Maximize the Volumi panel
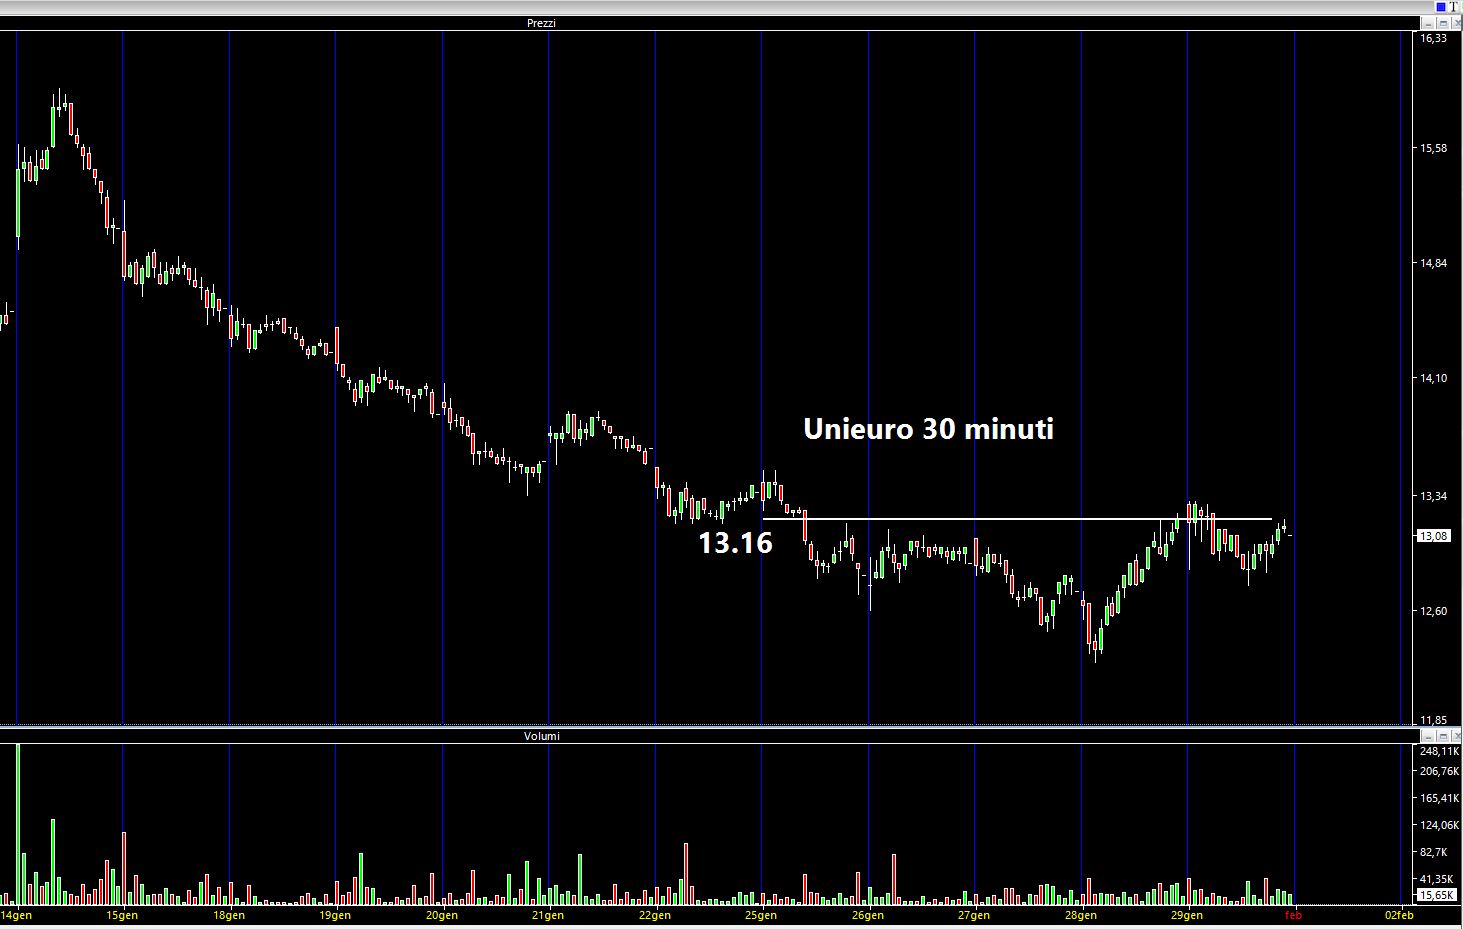The height and width of the screenshot is (929, 1463). coord(1443,736)
